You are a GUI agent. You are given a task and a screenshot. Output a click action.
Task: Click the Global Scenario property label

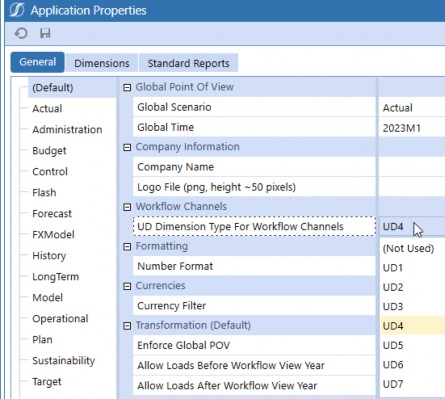click(174, 107)
